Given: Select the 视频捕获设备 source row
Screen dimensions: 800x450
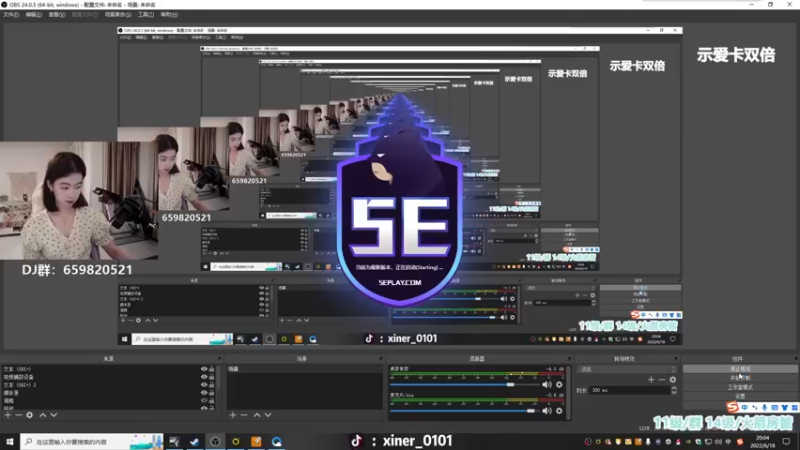Looking at the screenshot, I should point(100,377).
